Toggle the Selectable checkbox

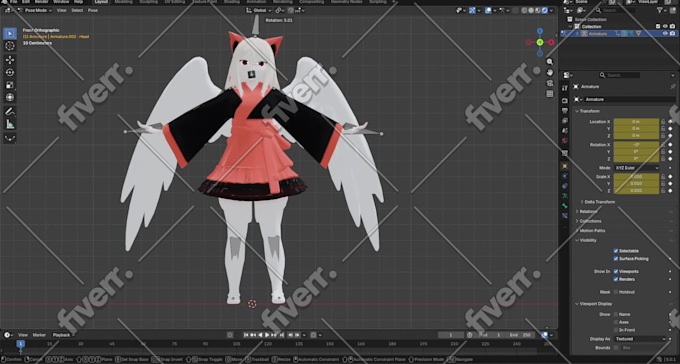point(616,251)
